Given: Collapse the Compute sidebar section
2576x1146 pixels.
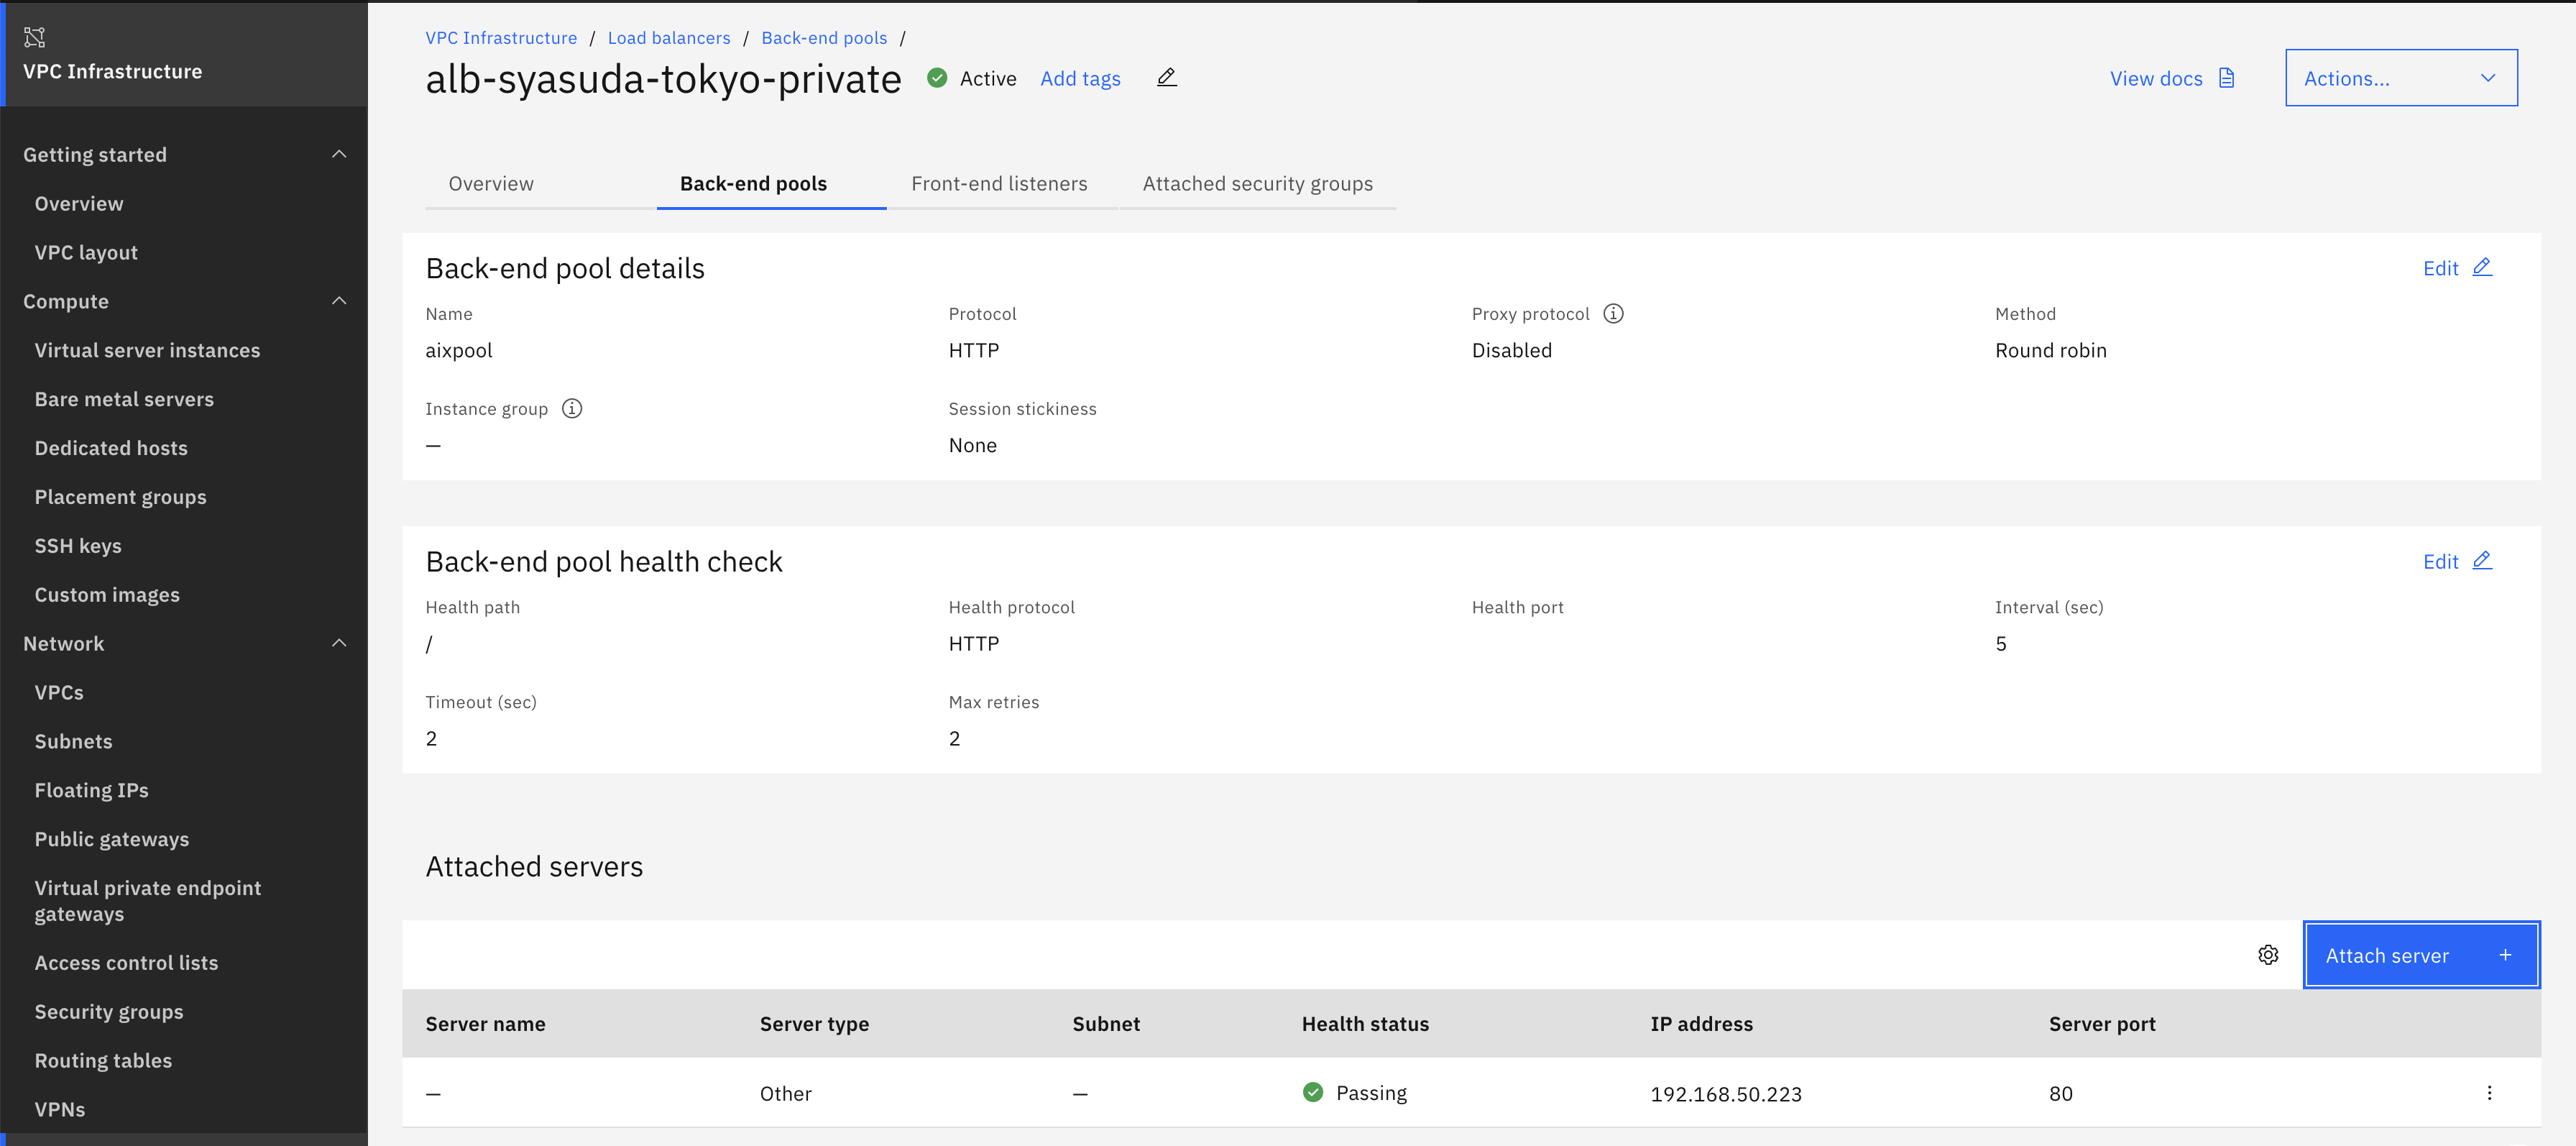Looking at the screenshot, I should (x=339, y=301).
